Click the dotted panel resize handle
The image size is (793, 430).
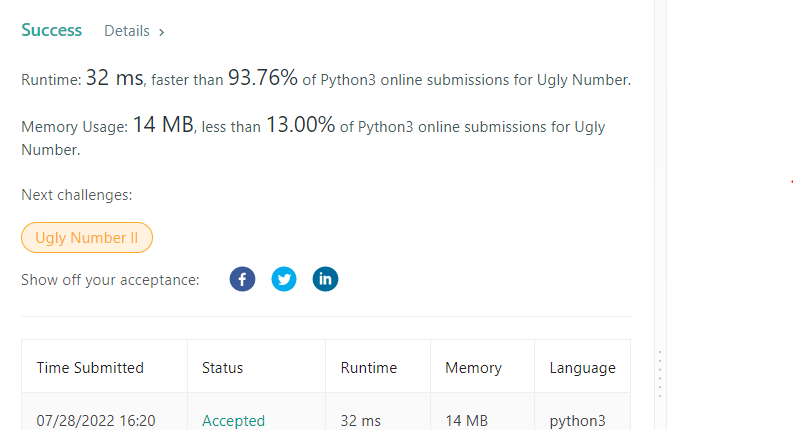coord(659,373)
